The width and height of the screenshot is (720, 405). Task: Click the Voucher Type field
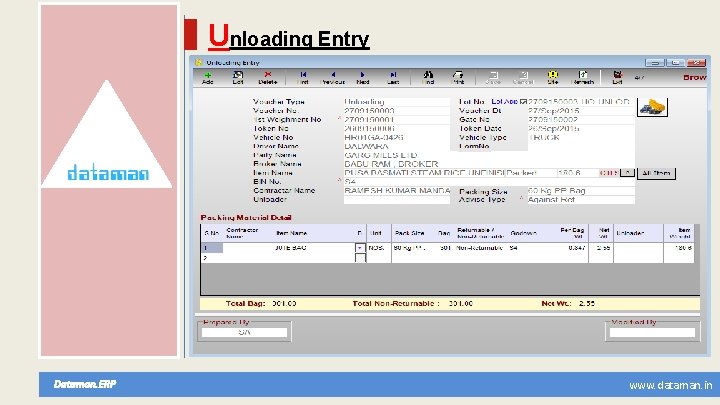tap(397, 101)
